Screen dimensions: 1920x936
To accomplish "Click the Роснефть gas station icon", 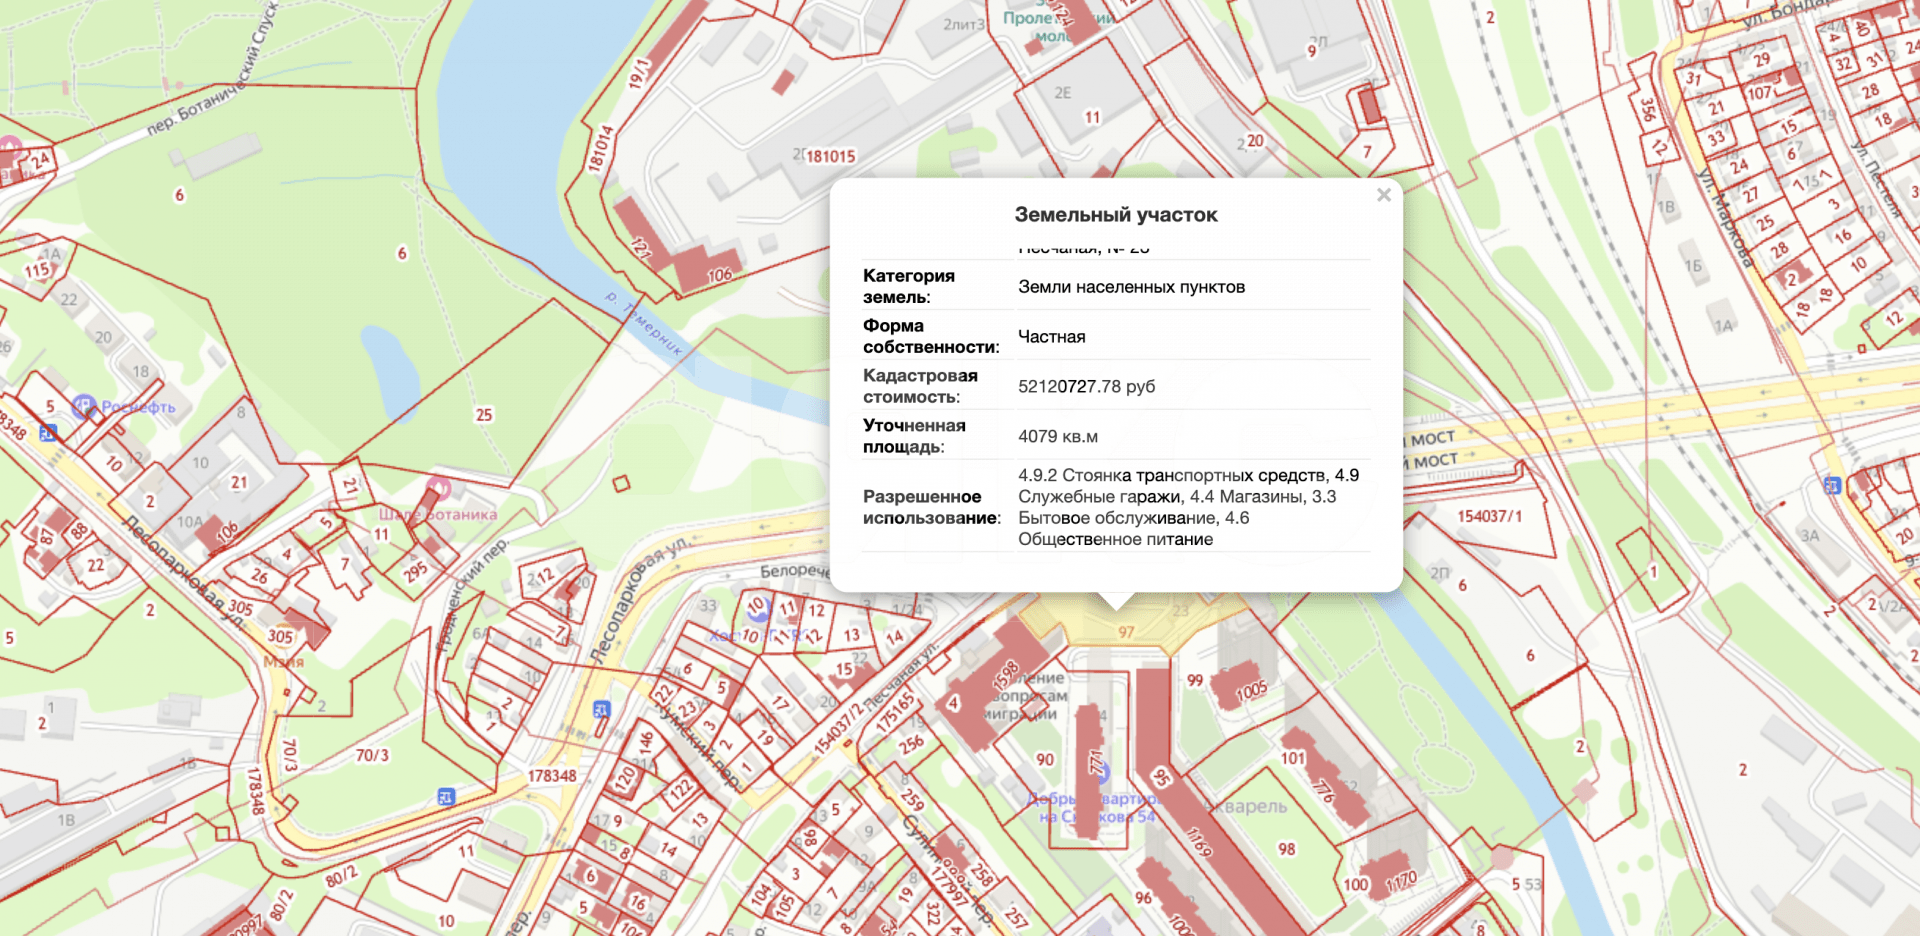I will click(83, 408).
